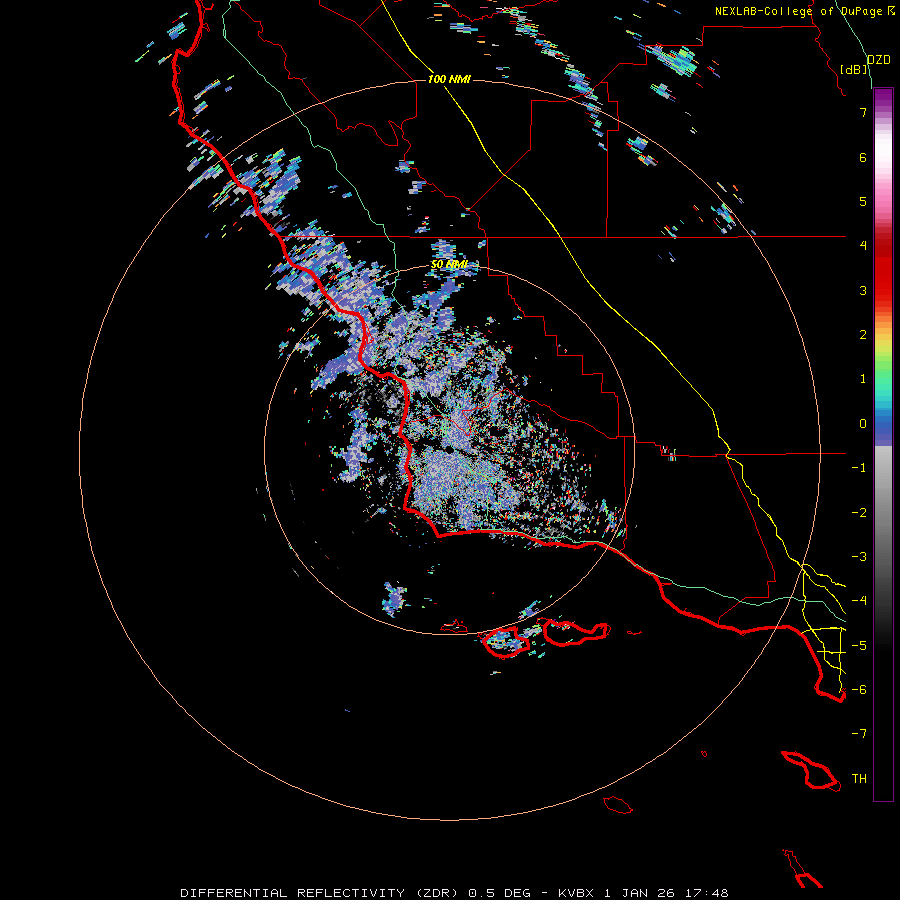This screenshot has height=900, width=900.
Task: Choose the 4 label on the color scale
Action: pyautogui.click(x=863, y=246)
